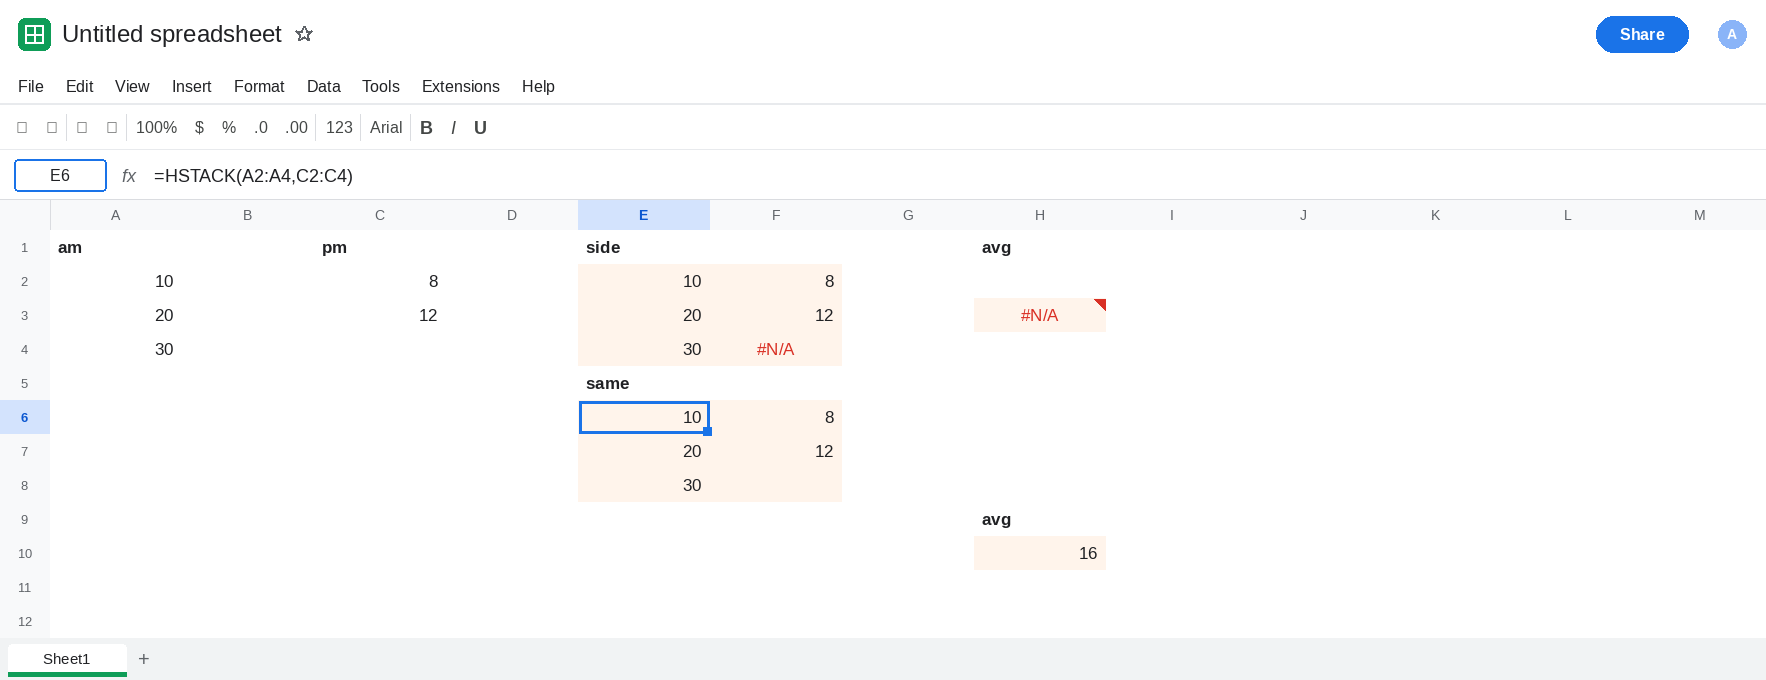The image size is (1766, 680).
Task: Click the account avatar
Action: click(1732, 34)
